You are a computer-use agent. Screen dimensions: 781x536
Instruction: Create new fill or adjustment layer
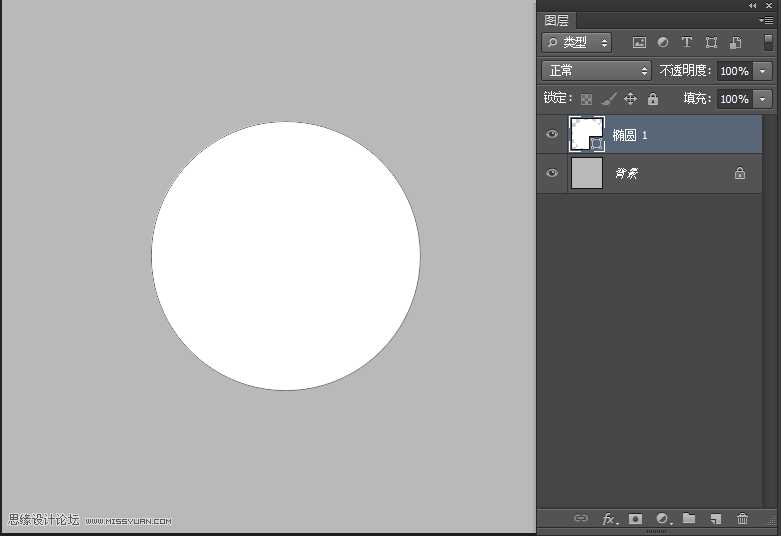point(662,519)
